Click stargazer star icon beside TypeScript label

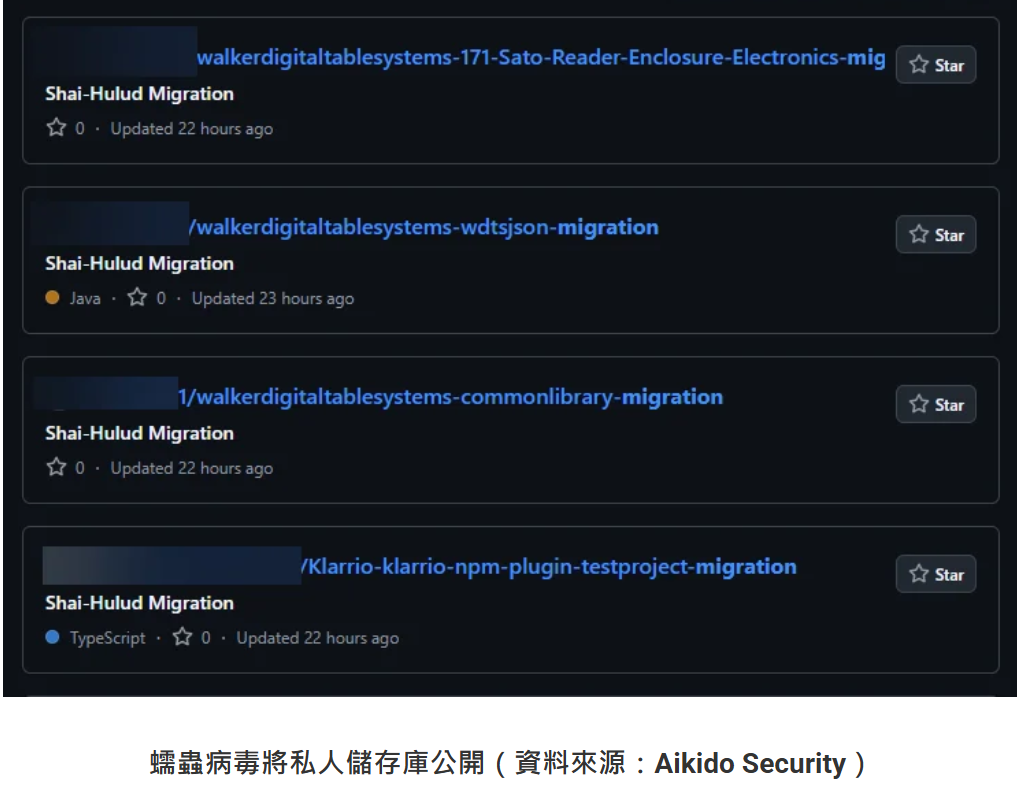[182, 638]
